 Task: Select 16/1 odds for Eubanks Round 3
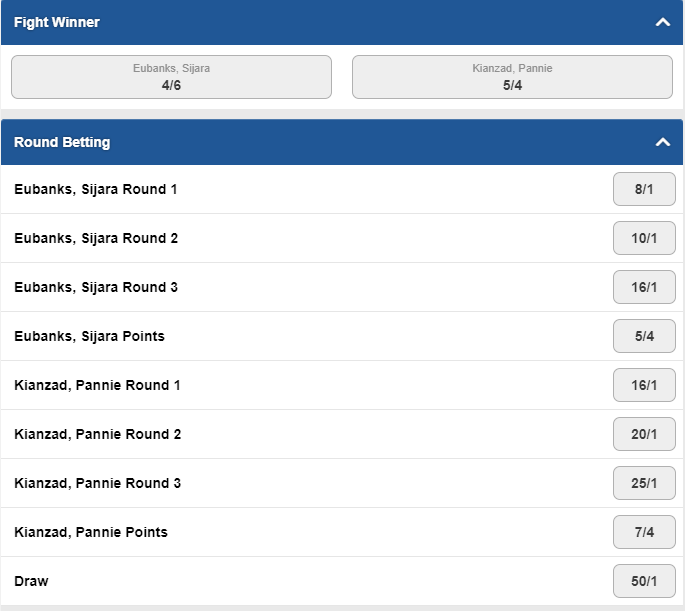(644, 287)
